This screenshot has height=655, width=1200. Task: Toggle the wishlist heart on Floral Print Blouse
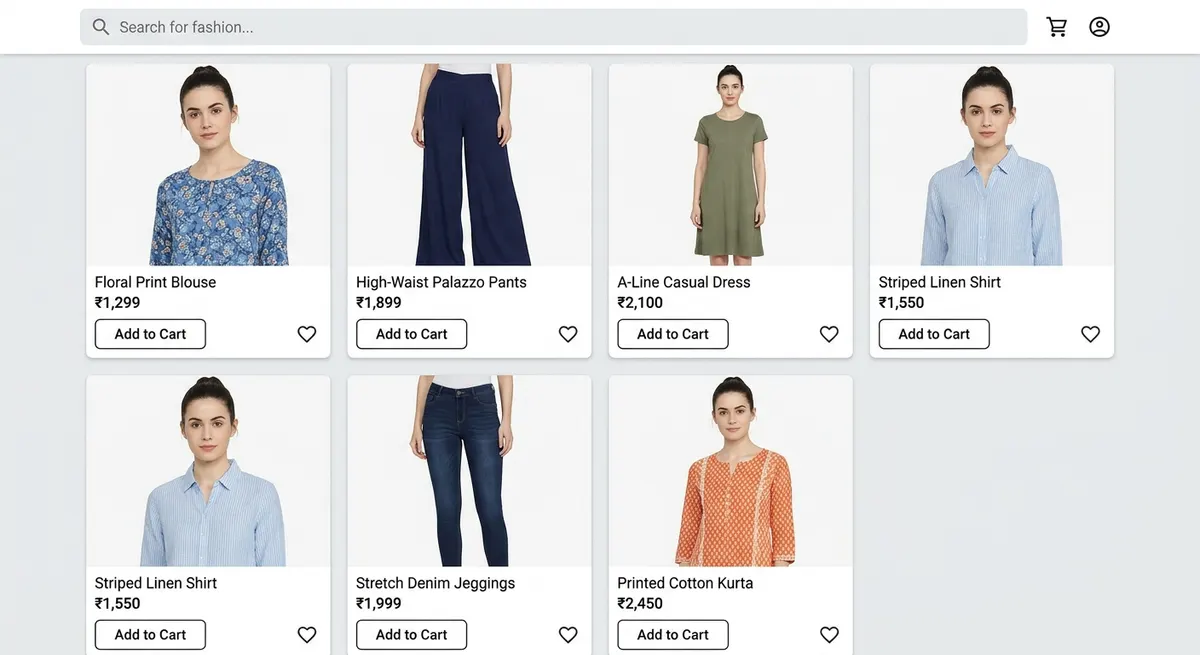point(306,333)
